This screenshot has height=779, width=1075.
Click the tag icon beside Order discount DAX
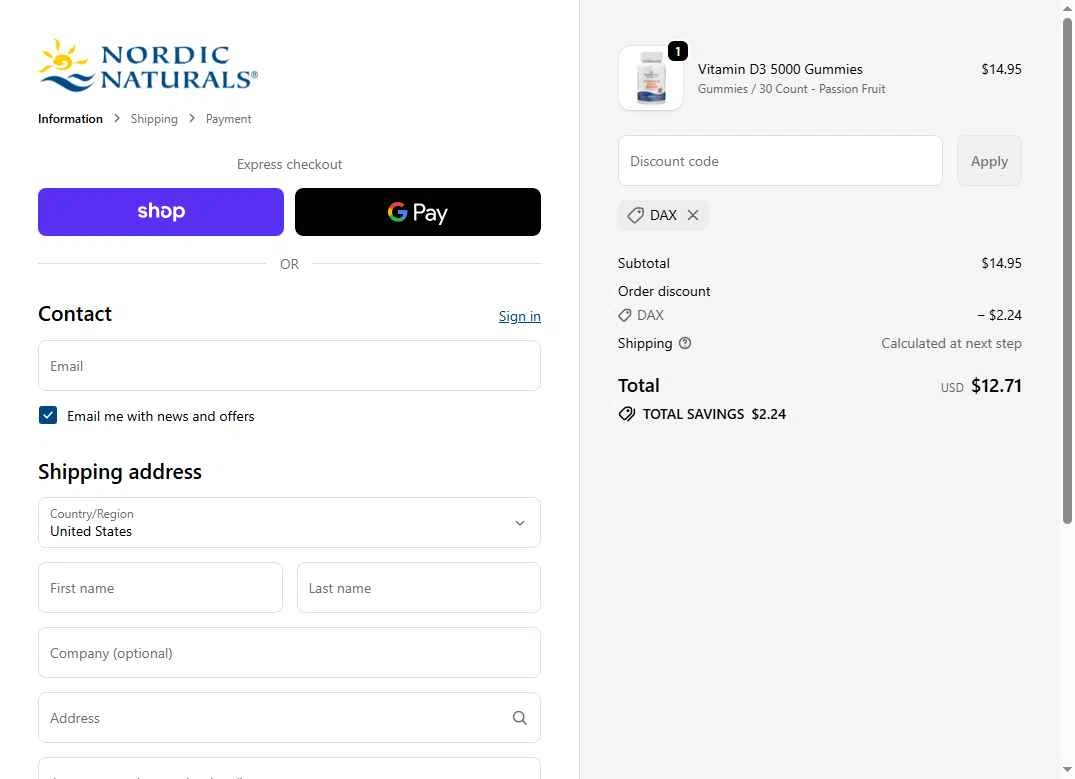click(x=625, y=315)
